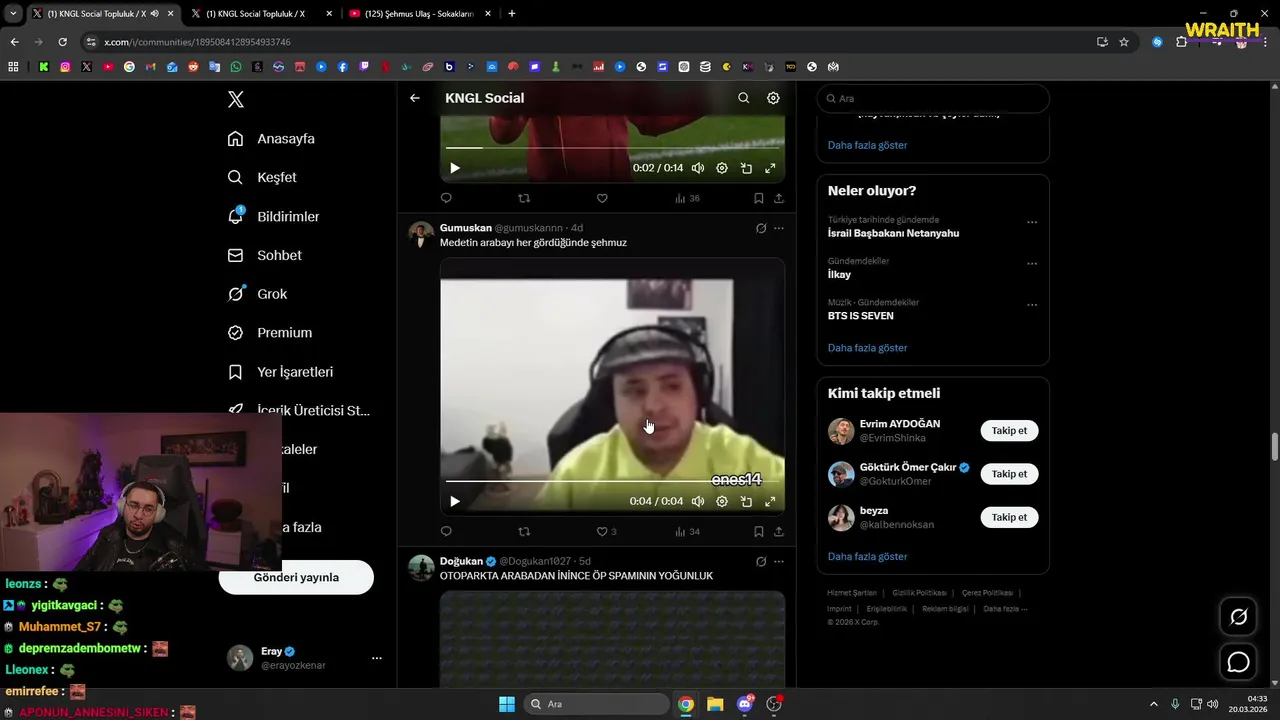Like the top post with 36 views
The image size is (1280, 720).
click(x=602, y=198)
